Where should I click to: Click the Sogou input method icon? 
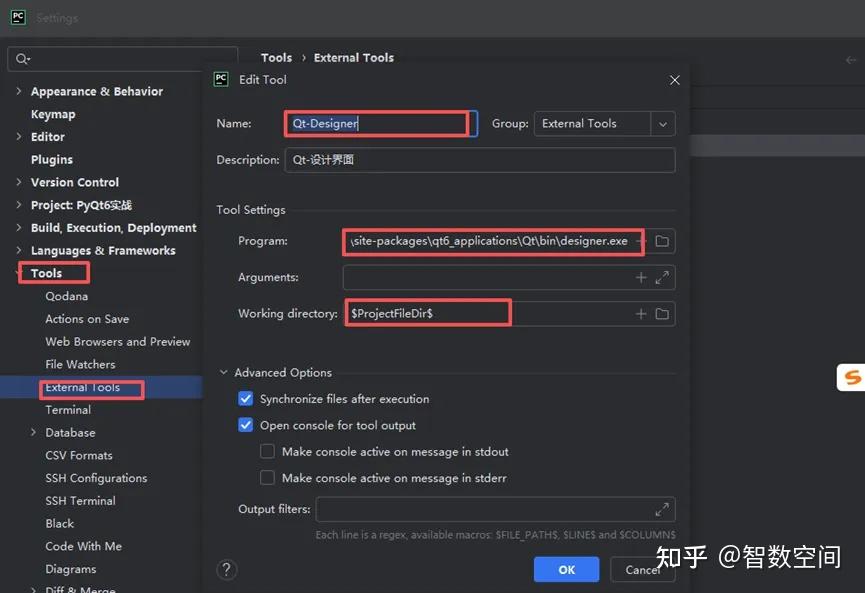click(x=851, y=377)
